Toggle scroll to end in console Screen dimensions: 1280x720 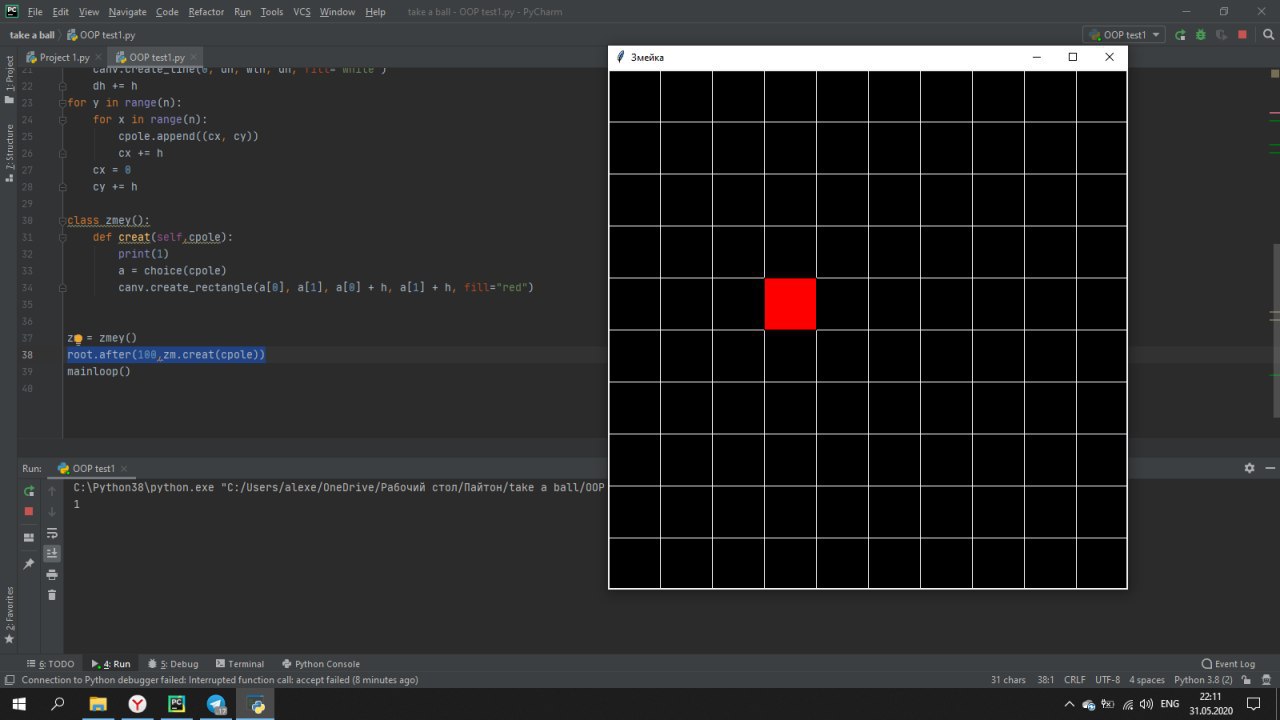52,553
